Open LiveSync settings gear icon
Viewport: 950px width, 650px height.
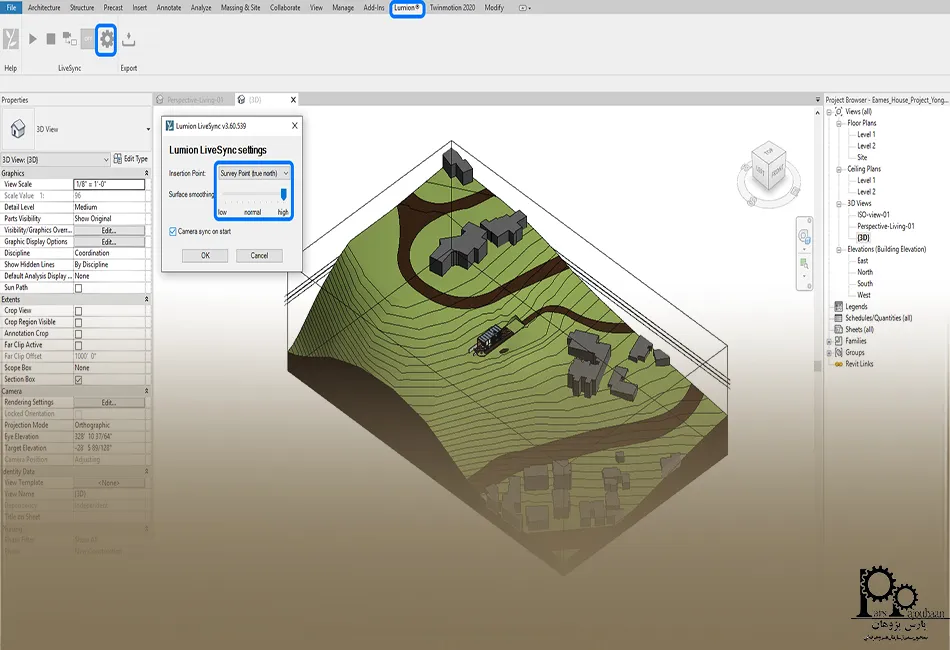(106, 39)
